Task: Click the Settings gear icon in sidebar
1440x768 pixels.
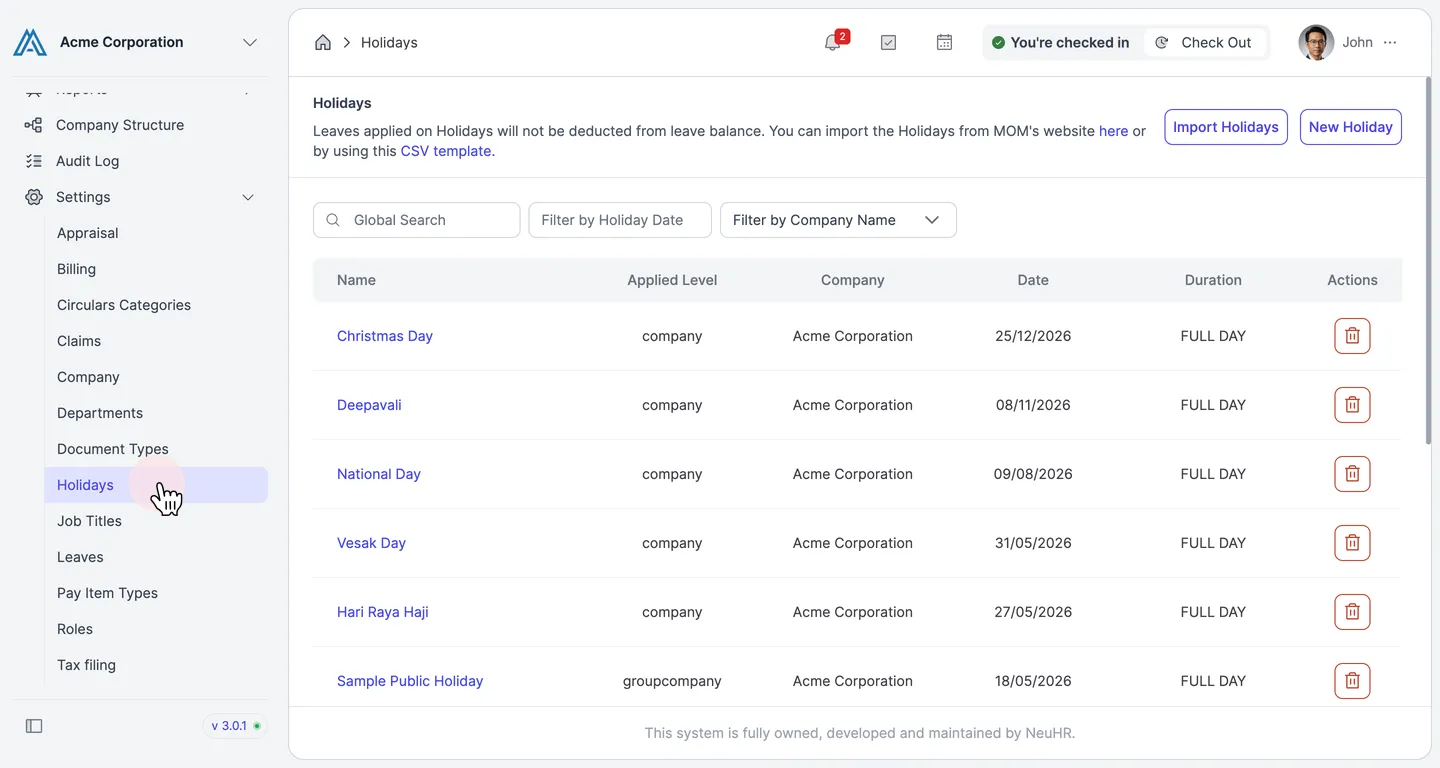Action: click(34, 197)
